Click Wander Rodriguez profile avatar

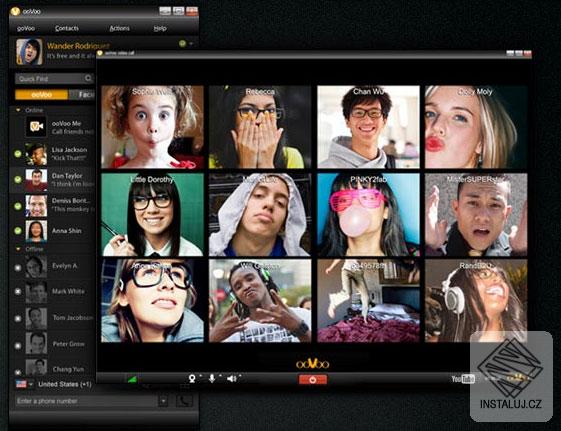point(29,52)
